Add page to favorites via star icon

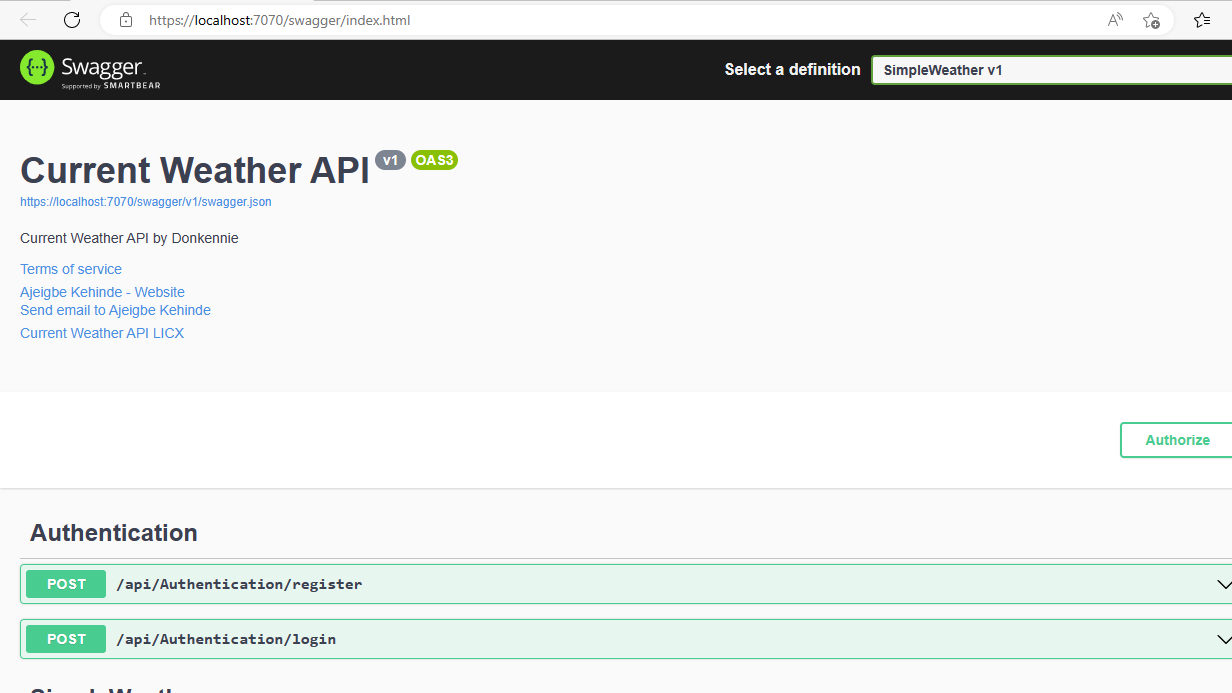pyautogui.click(x=1150, y=19)
